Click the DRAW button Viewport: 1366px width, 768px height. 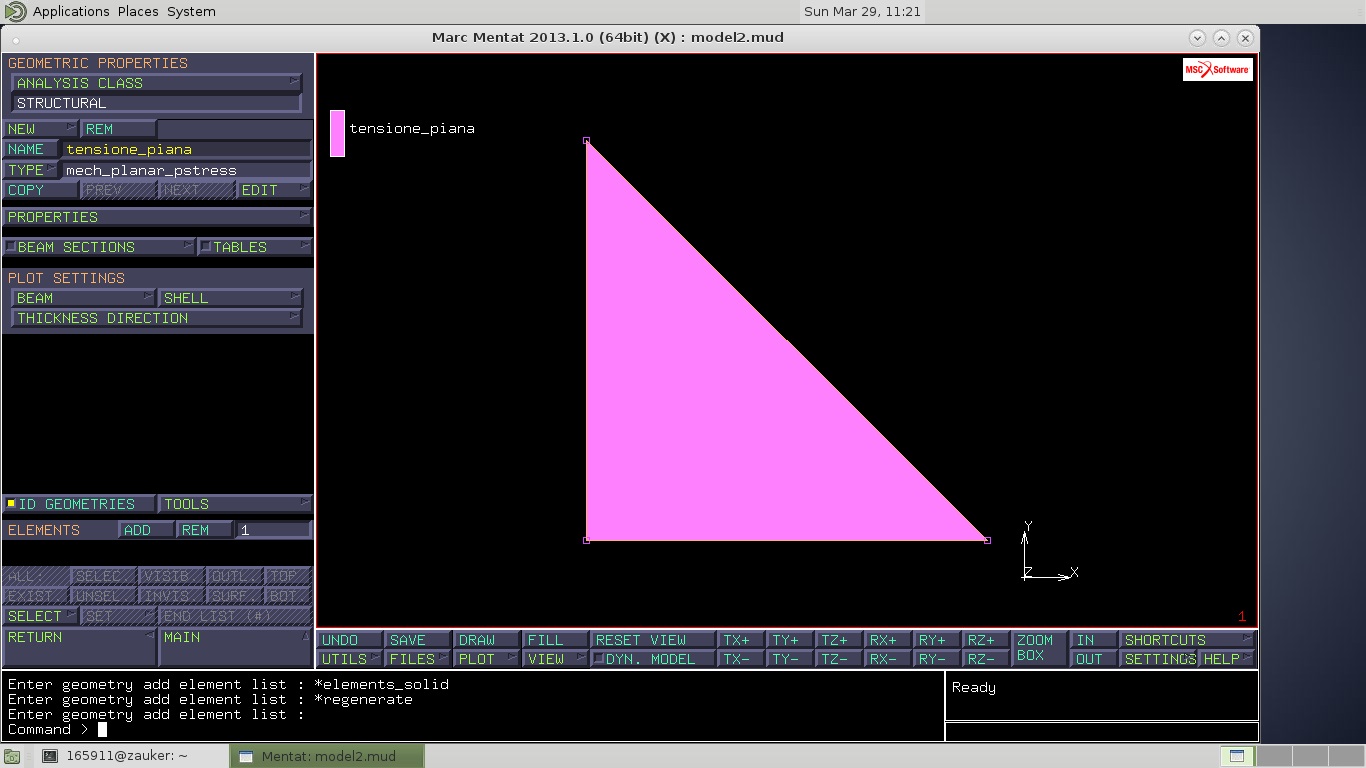click(487, 640)
